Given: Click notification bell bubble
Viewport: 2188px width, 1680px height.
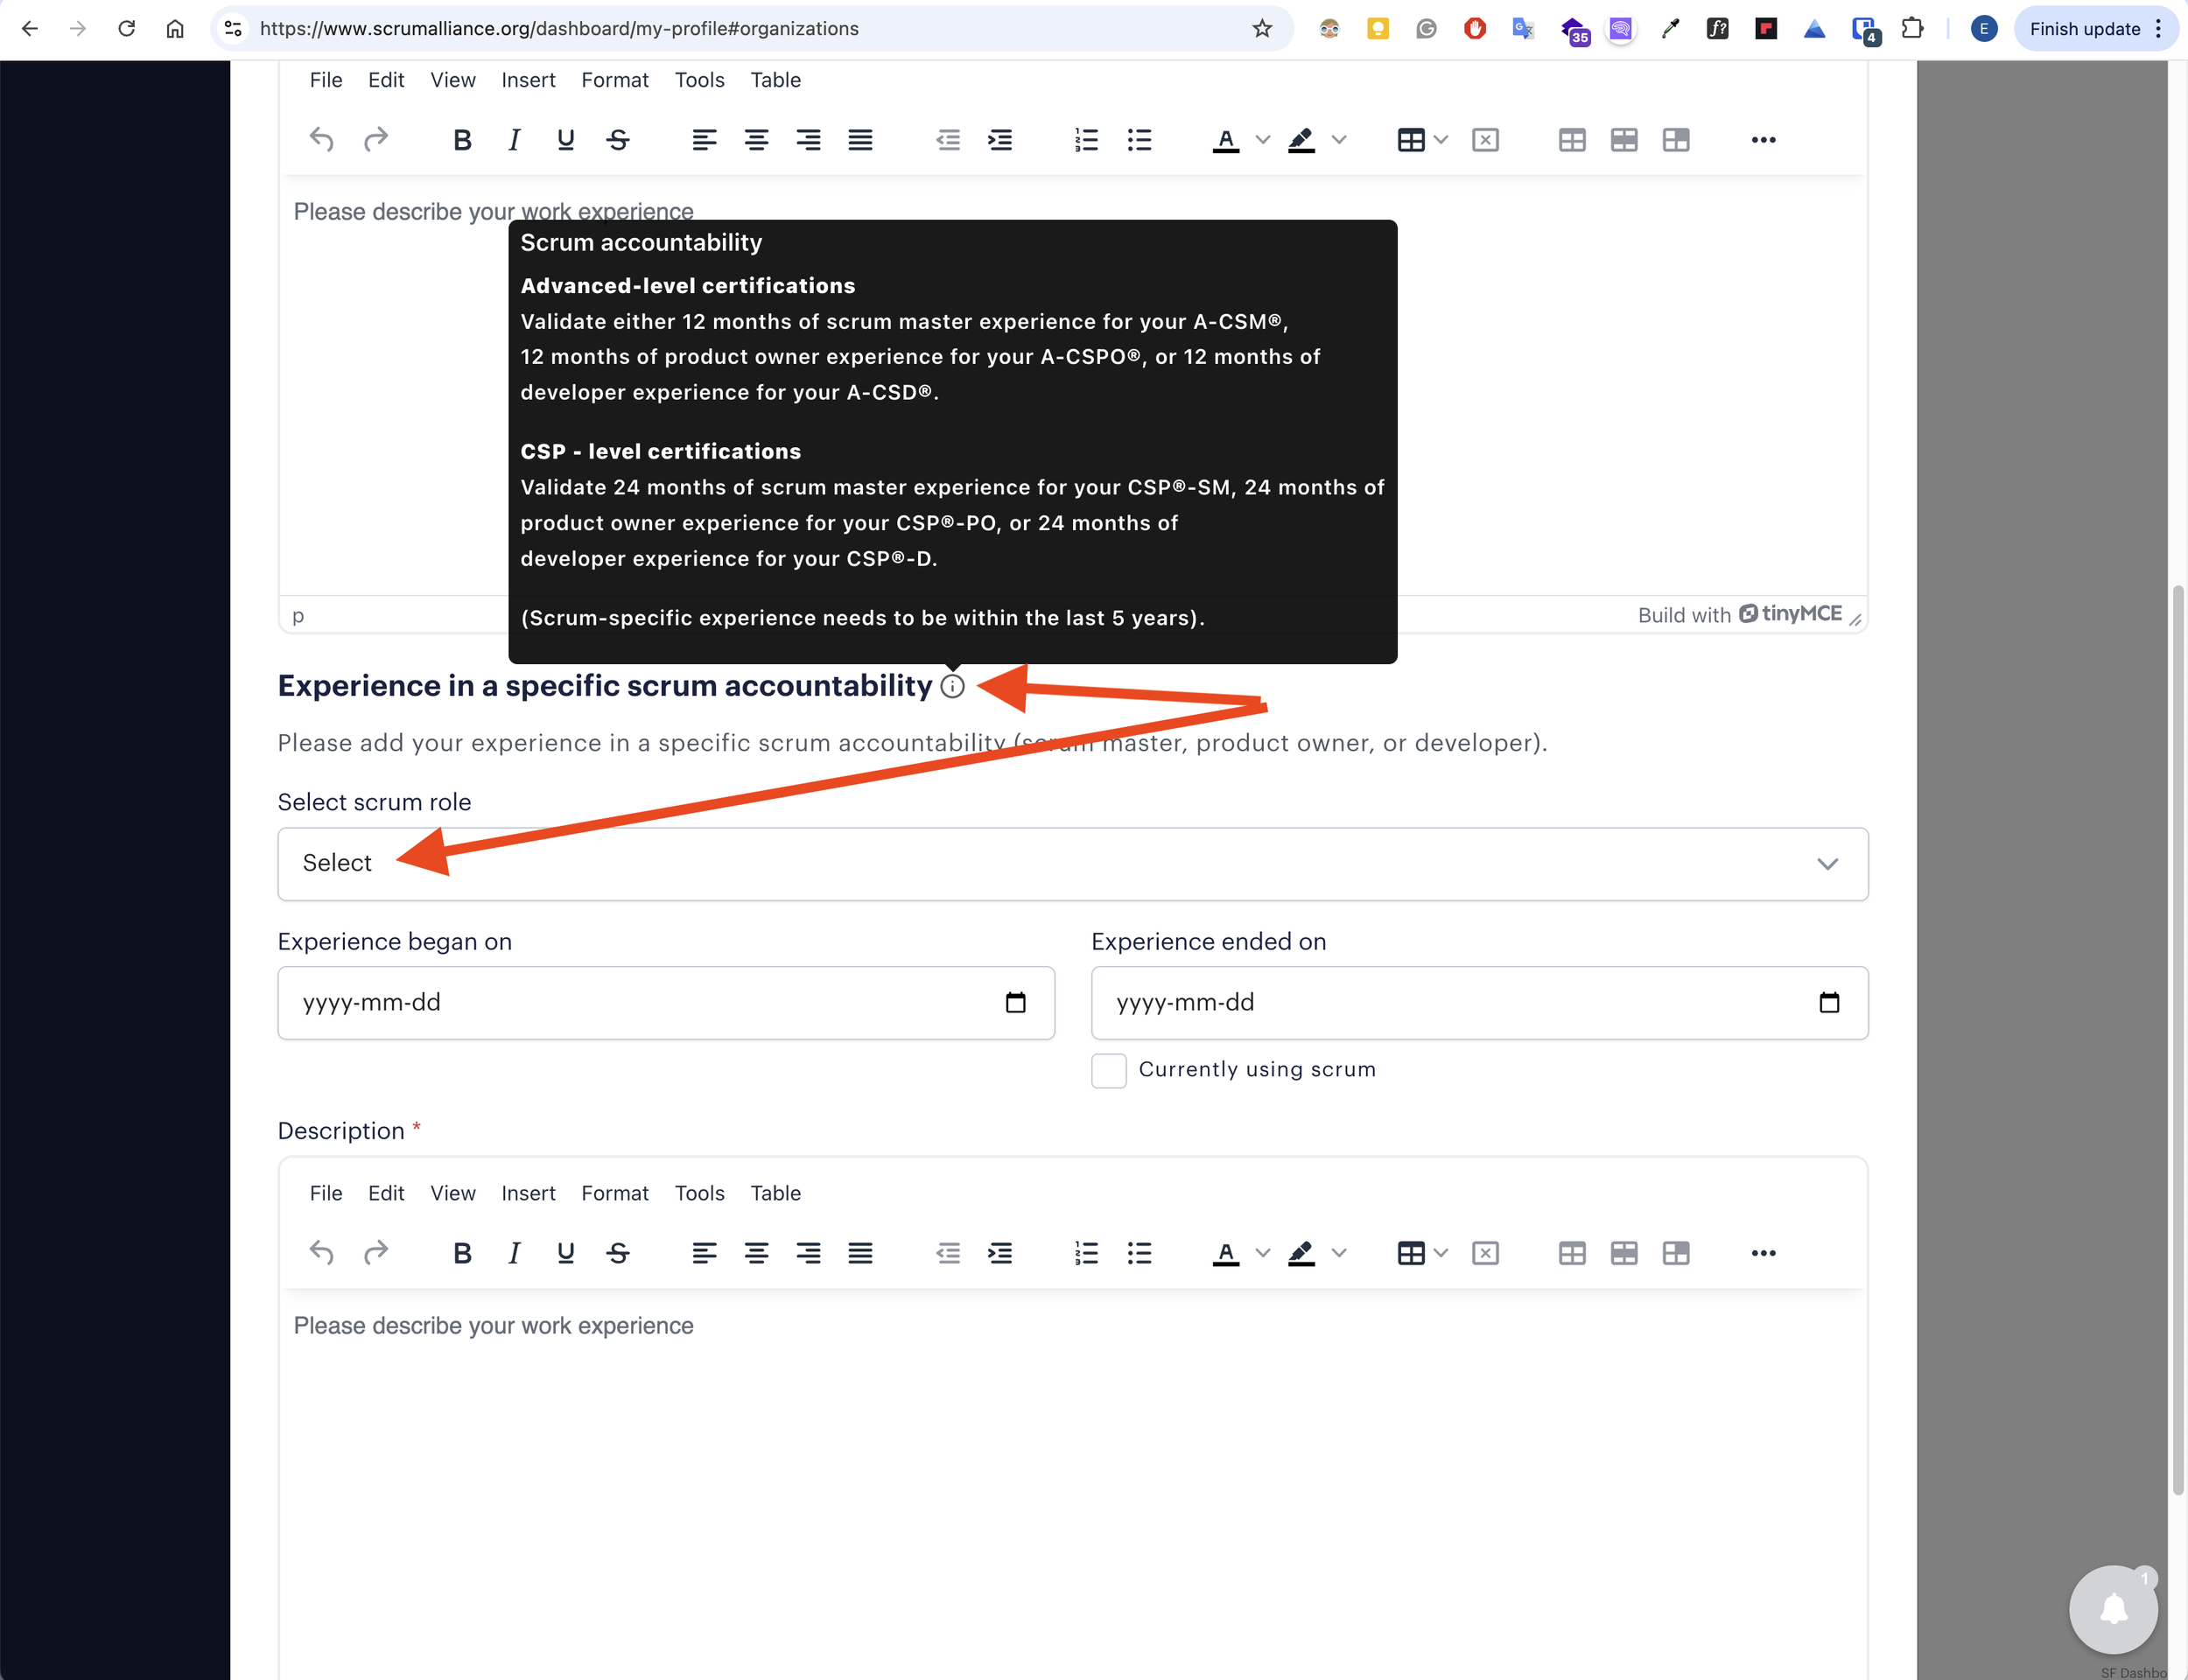Looking at the screenshot, I should 2112,1610.
